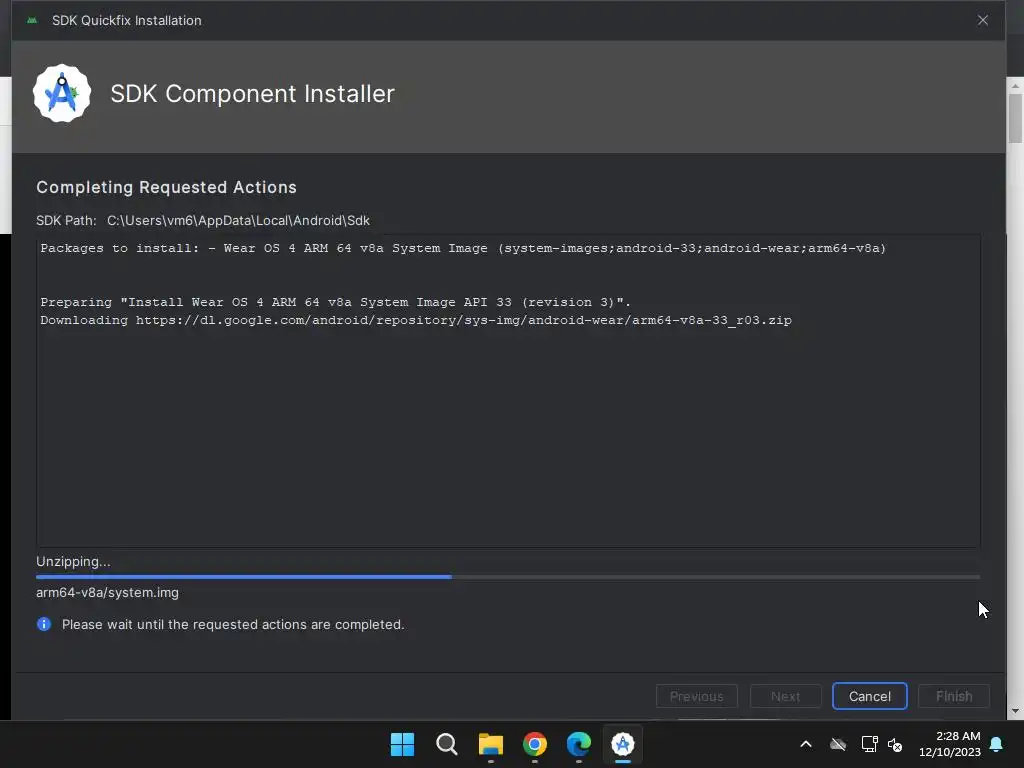Screen dimensions: 1024x768
Task: Click the small Android icon in title bar
Action: [x=32, y=20]
